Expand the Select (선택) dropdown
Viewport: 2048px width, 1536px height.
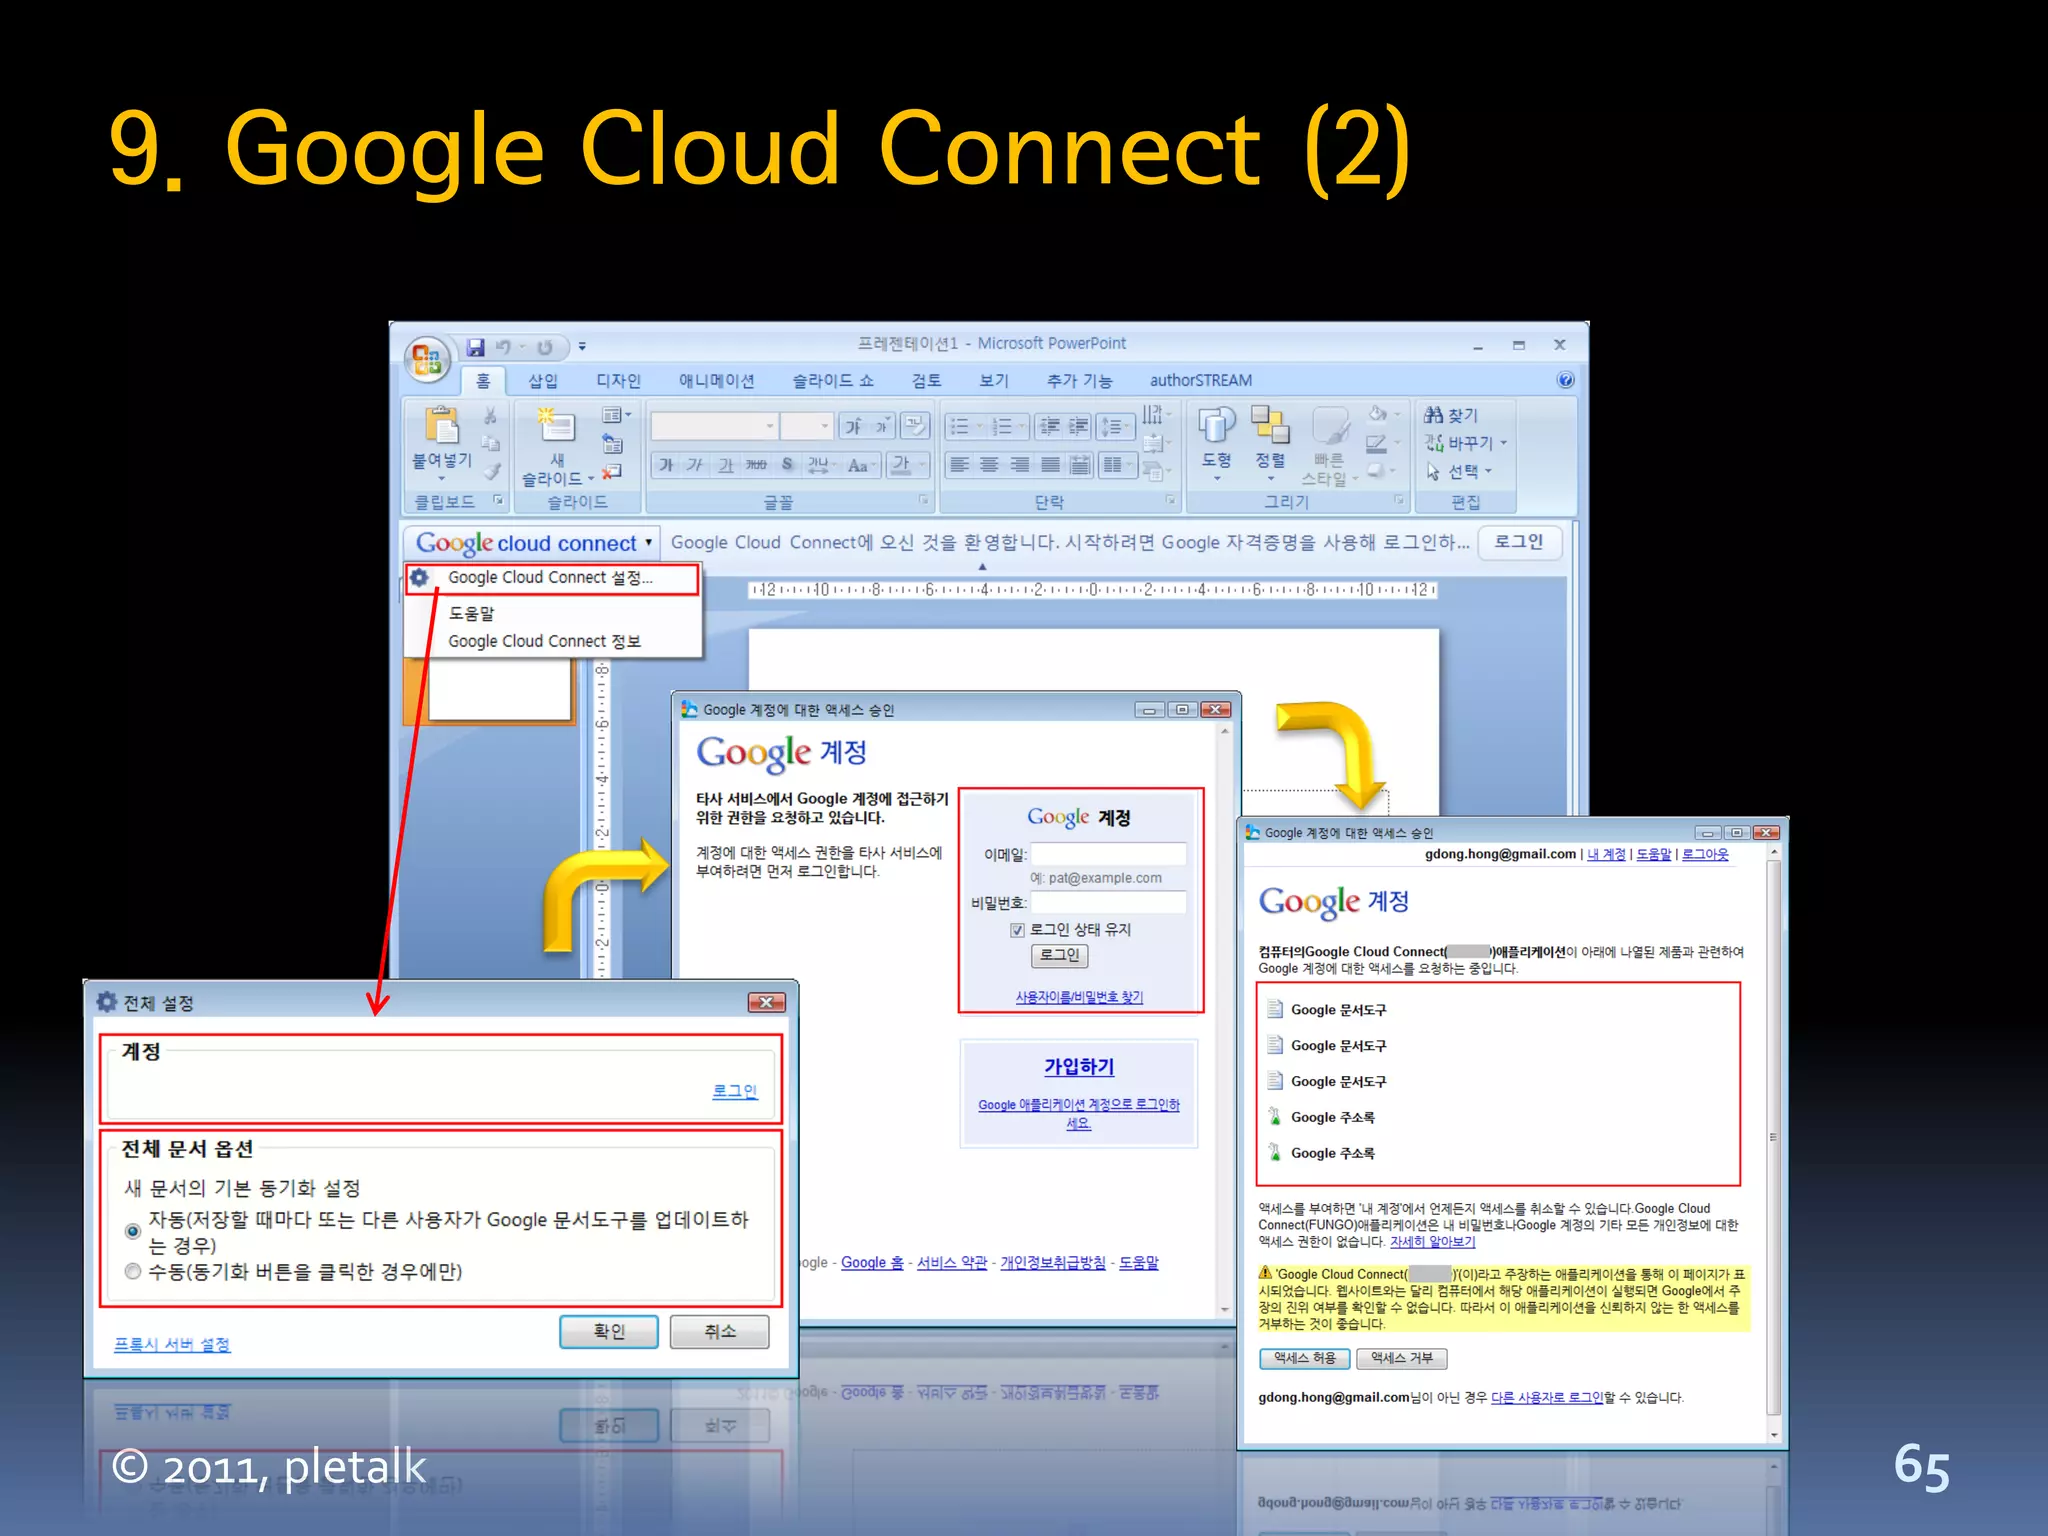pos(1489,471)
